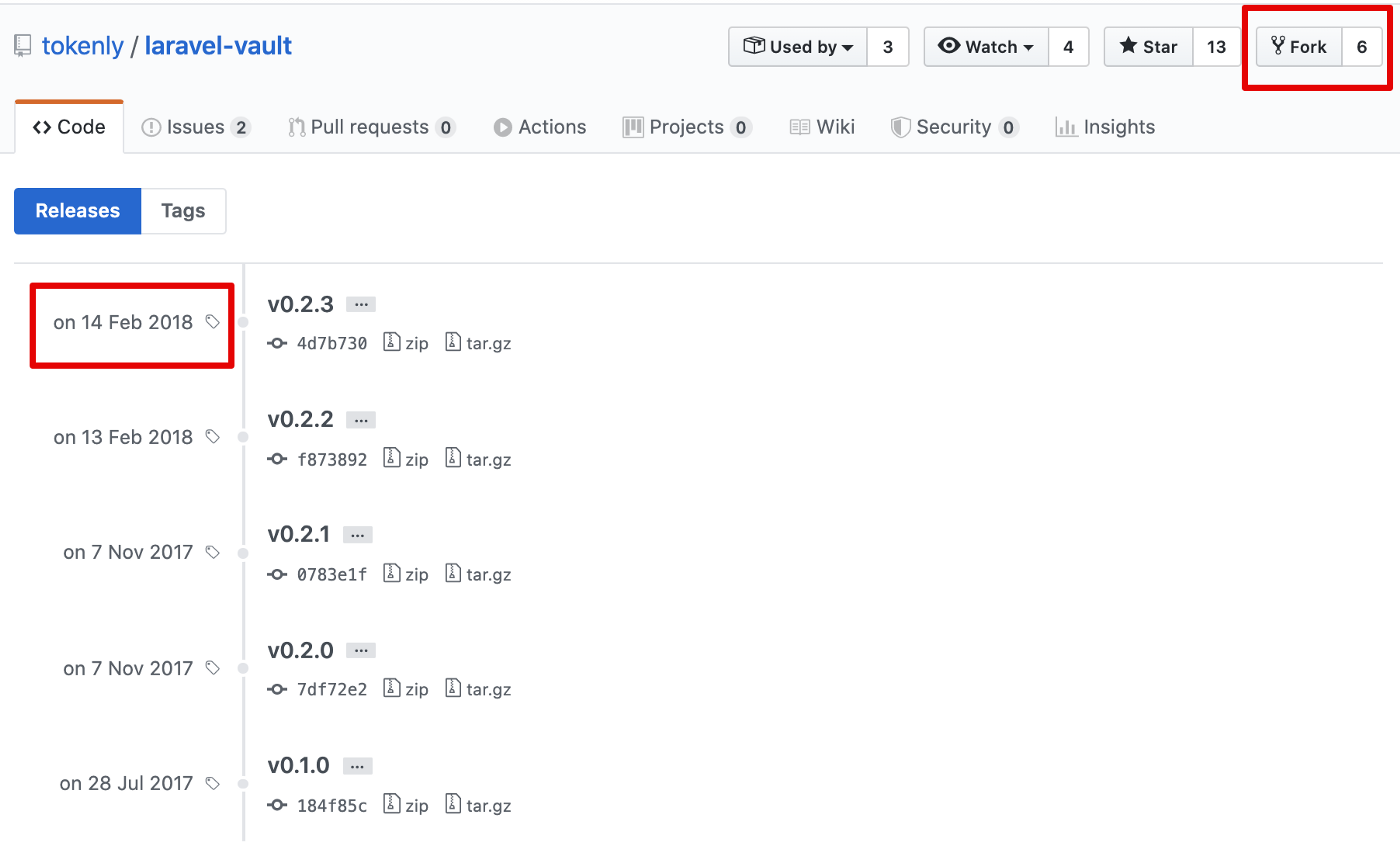The height and width of the screenshot is (866, 1400).
Task: Download zip for v0.2.3
Action: (406, 343)
